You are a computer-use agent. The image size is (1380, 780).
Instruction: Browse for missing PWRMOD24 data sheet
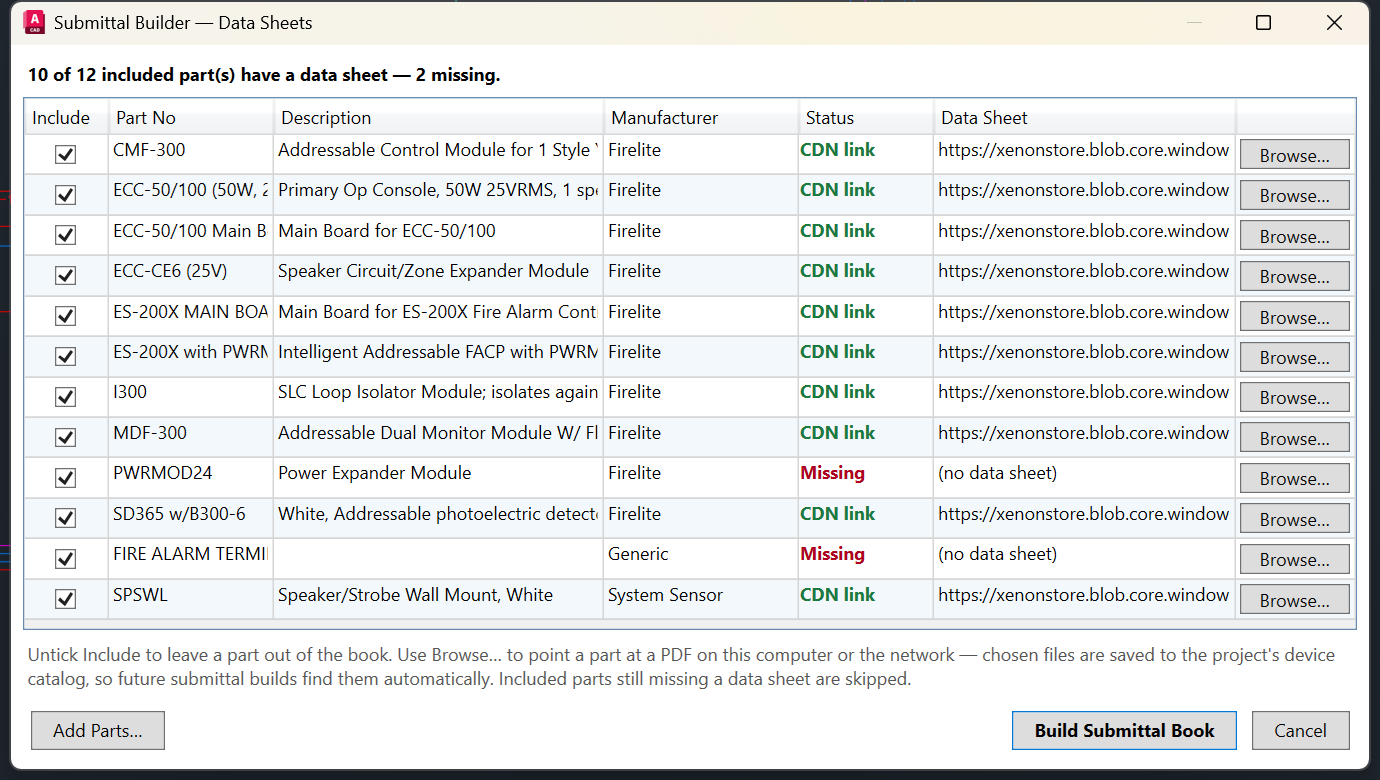click(x=1294, y=478)
